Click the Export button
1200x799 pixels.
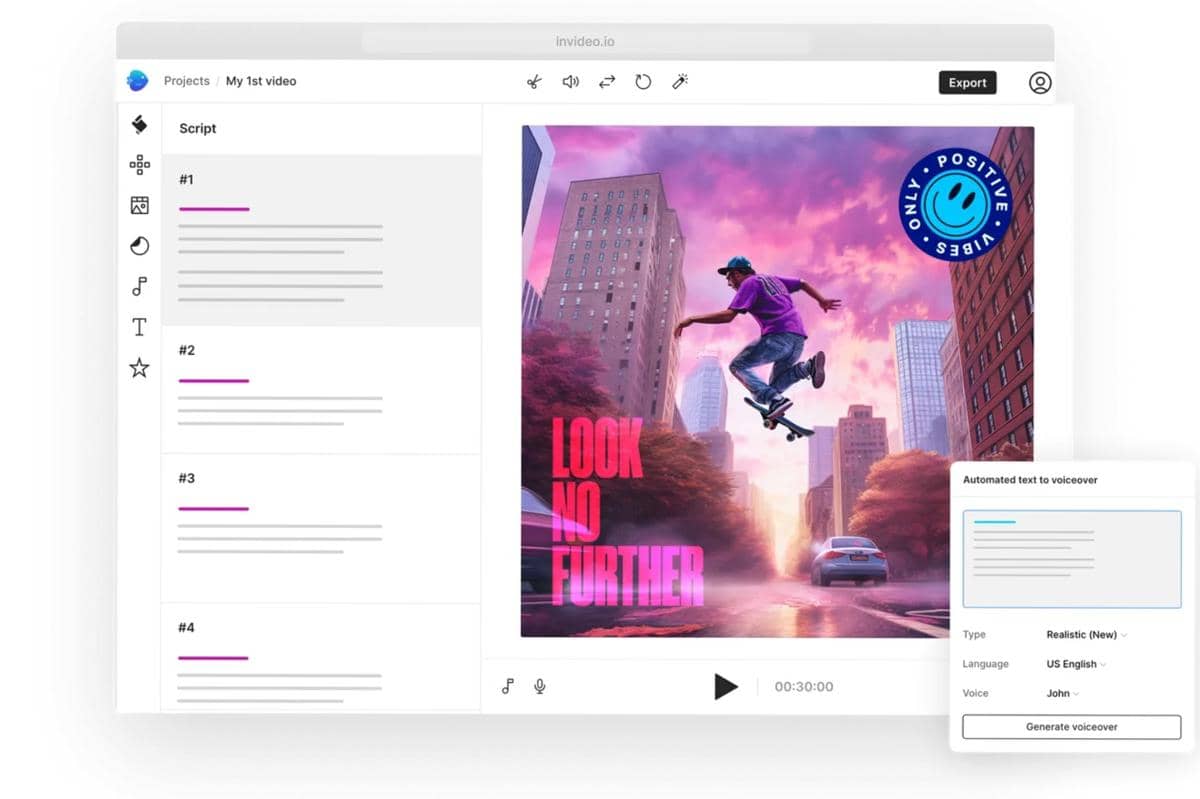[966, 82]
